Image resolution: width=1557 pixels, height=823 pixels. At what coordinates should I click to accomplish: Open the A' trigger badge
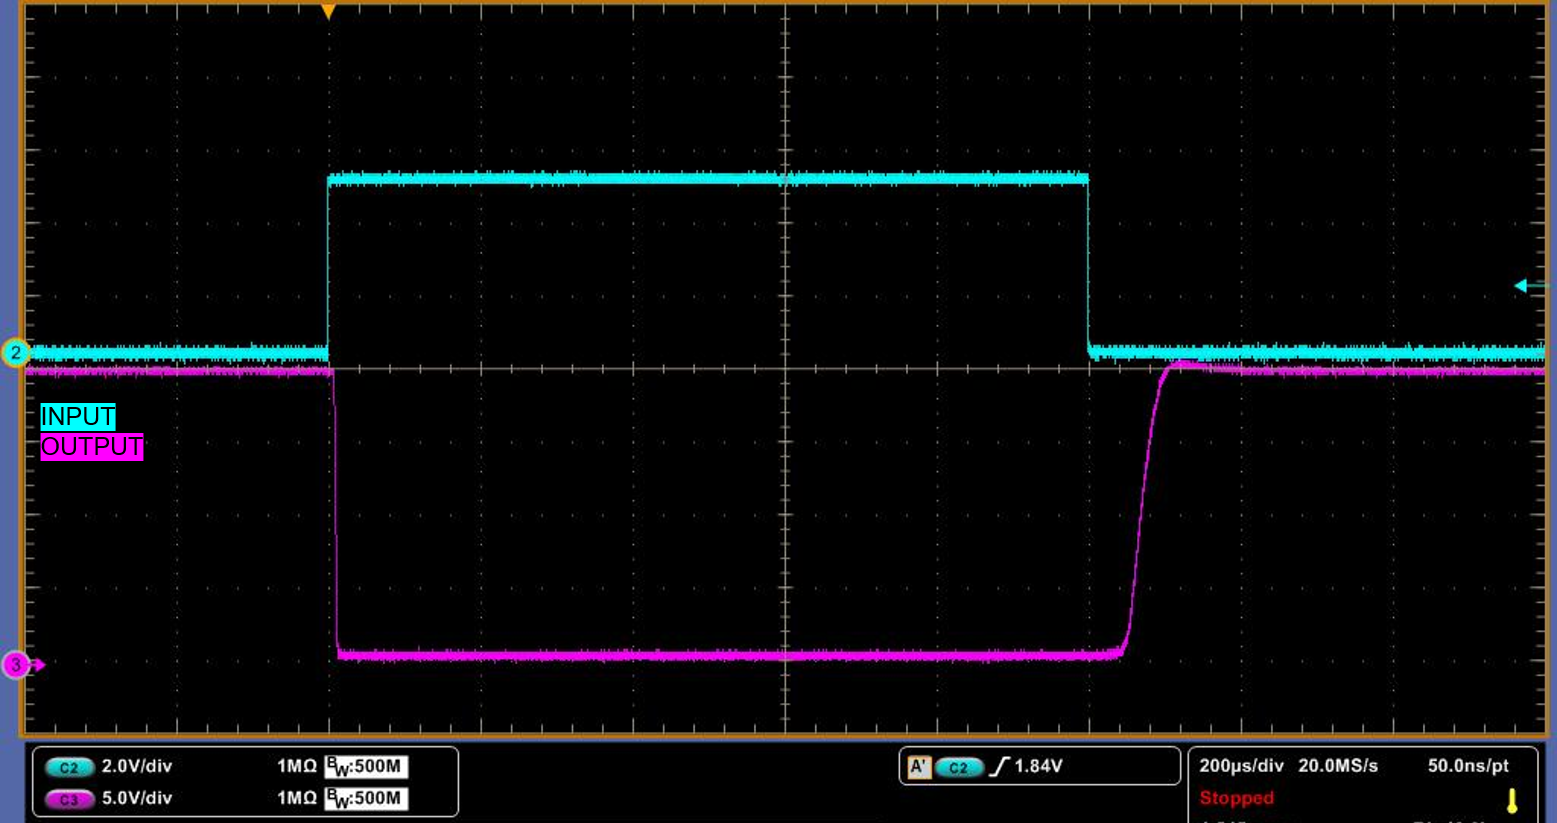(920, 765)
